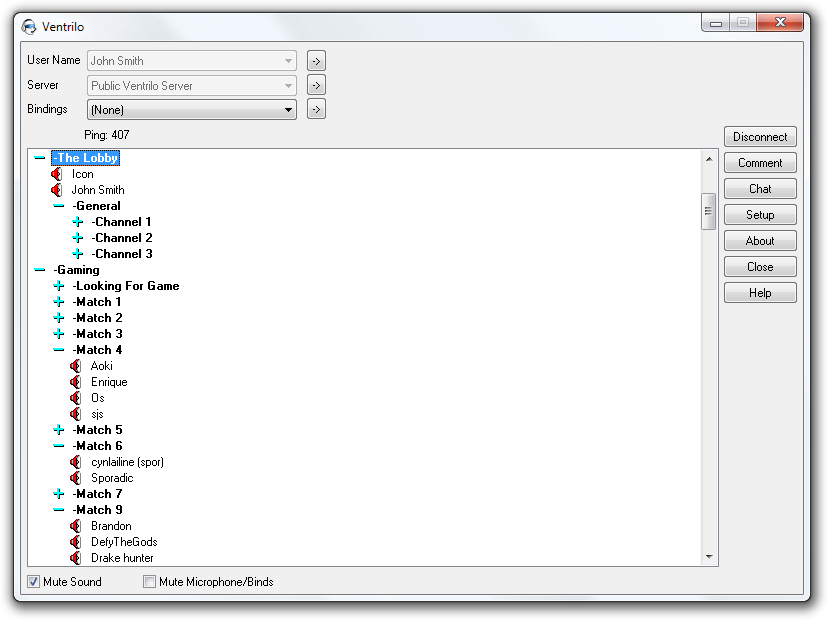Viewport: 829px width, 621px height.
Task: Click the speaker icon beside John Smith in lobby
Action: coord(57,190)
